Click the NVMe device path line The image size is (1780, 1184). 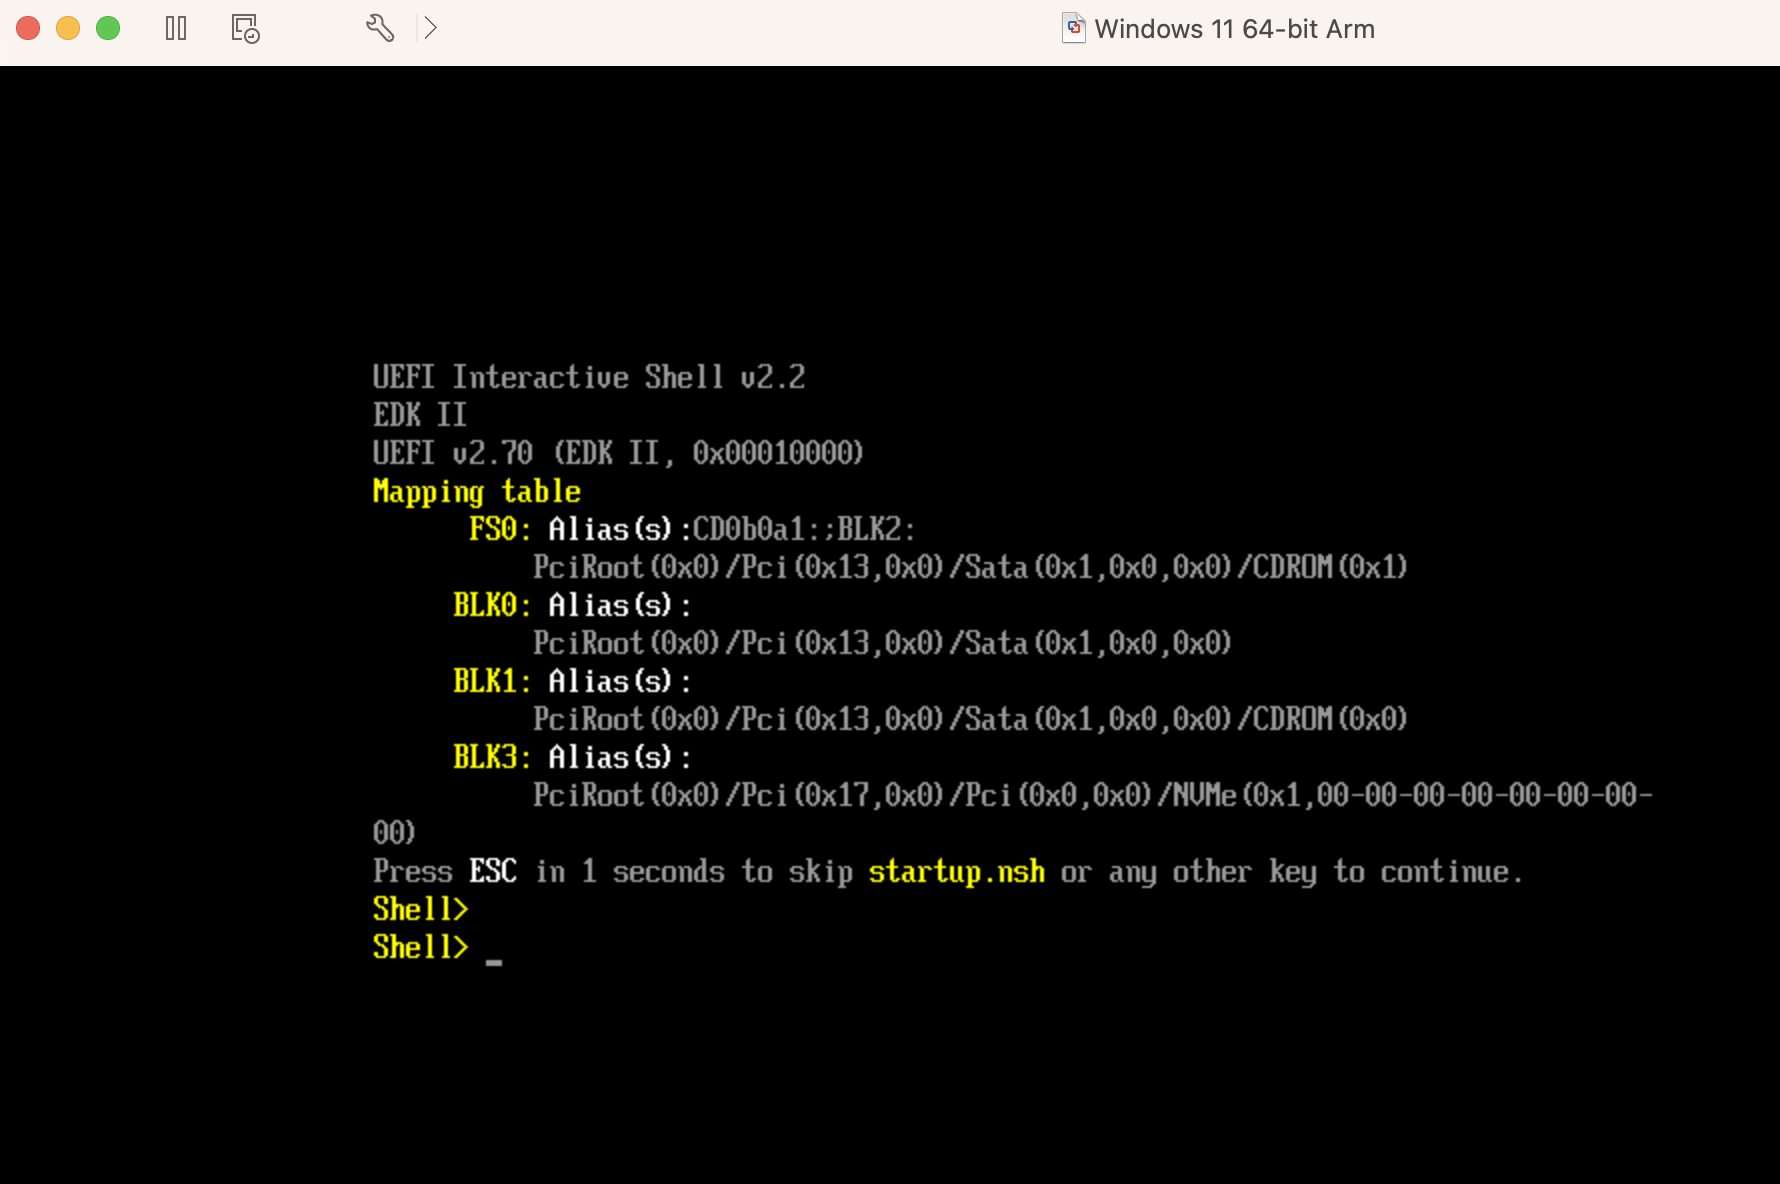tap(1093, 795)
